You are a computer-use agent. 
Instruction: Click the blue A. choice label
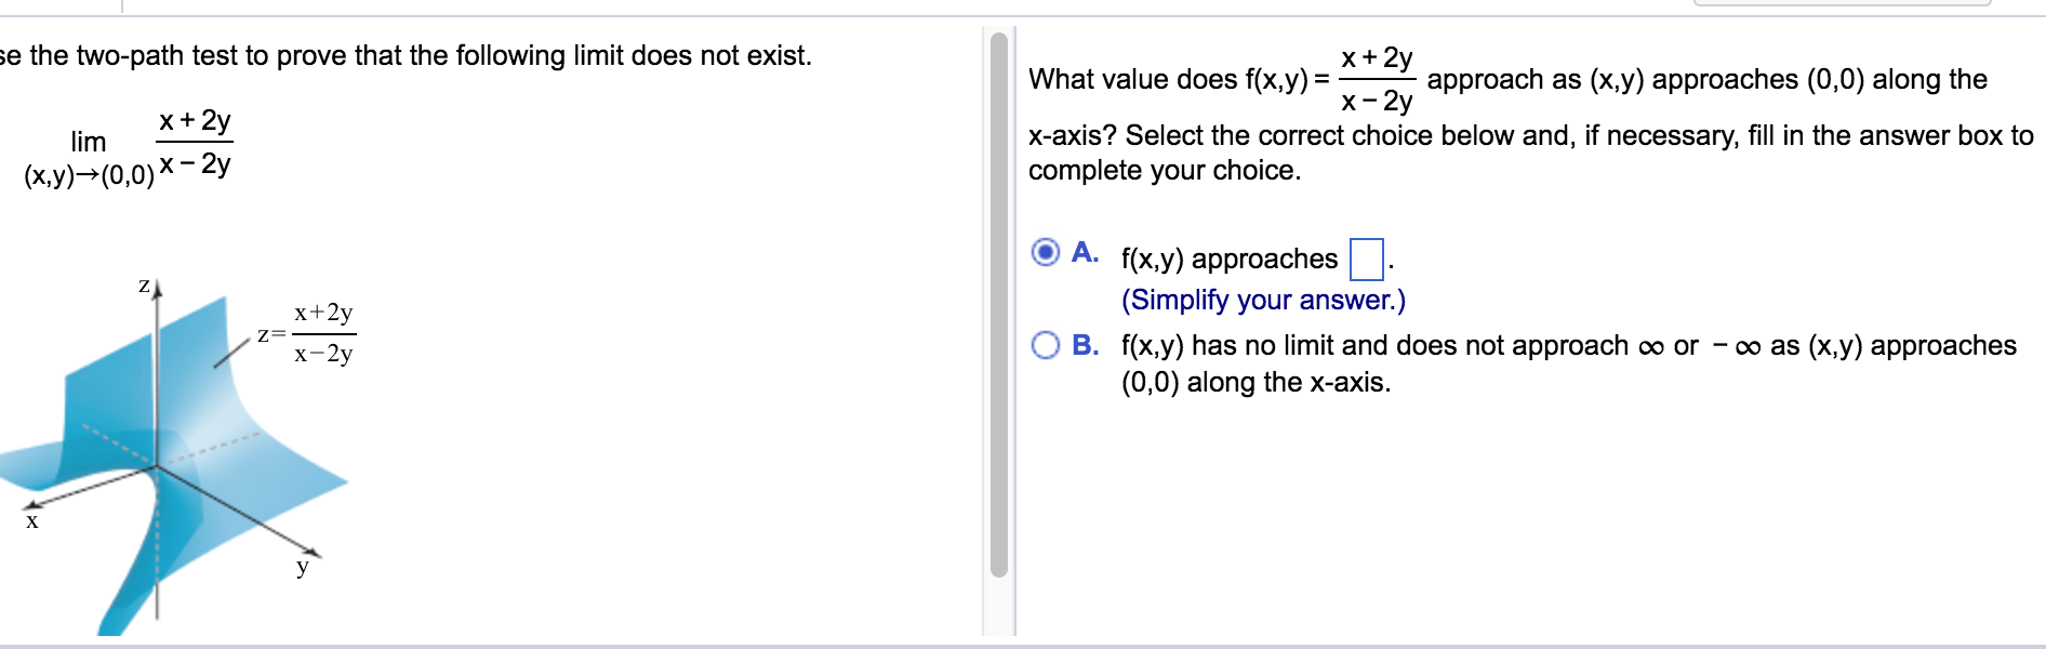pyautogui.click(x=1086, y=250)
